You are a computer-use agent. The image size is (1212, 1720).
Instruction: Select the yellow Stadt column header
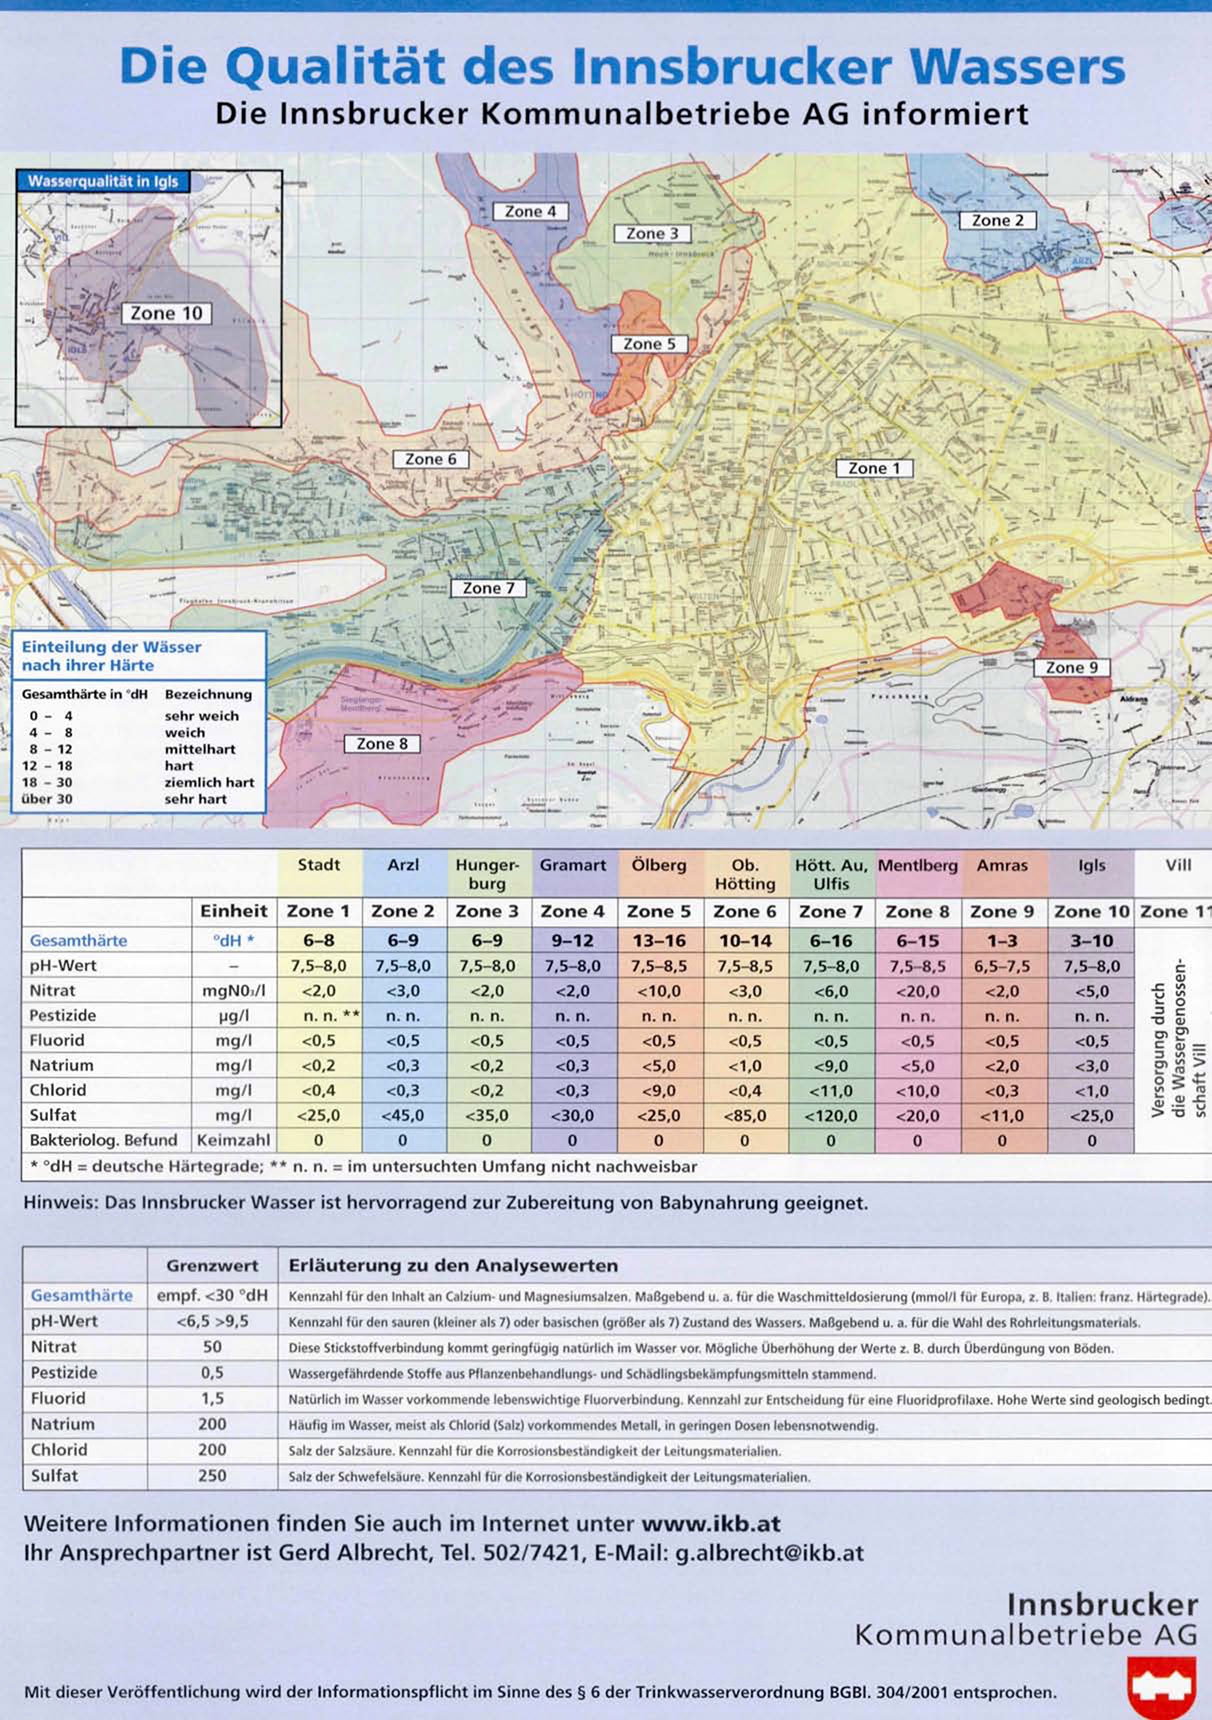point(318,865)
